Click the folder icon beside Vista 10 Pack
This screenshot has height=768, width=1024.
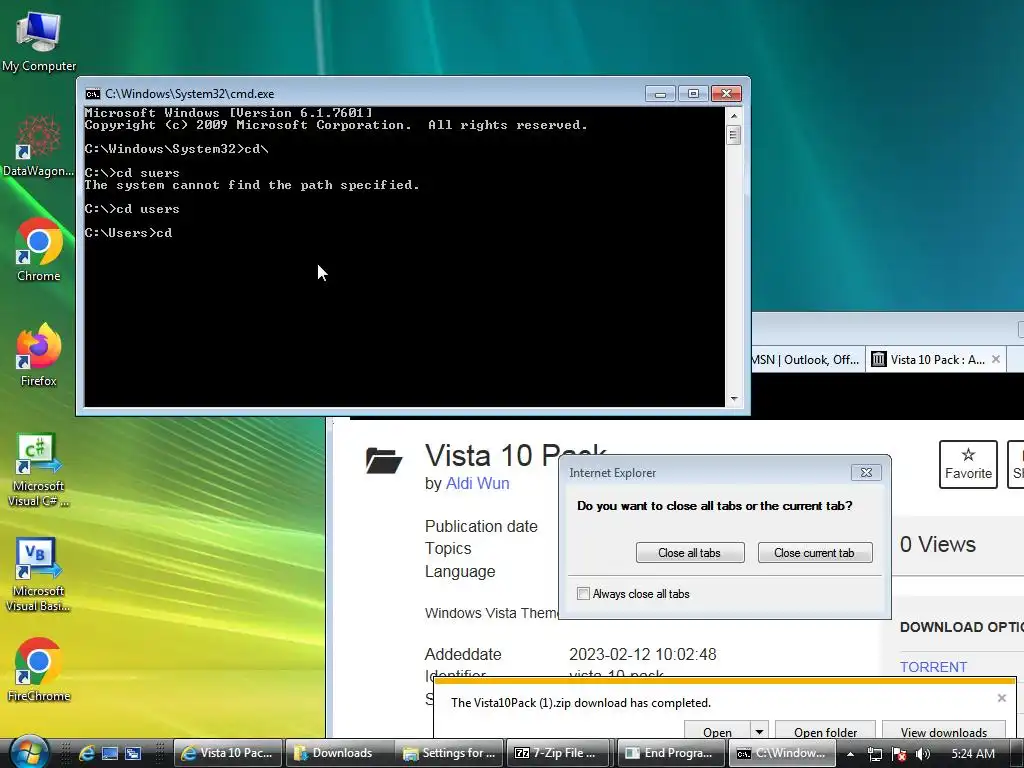pyautogui.click(x=384, y=460)
